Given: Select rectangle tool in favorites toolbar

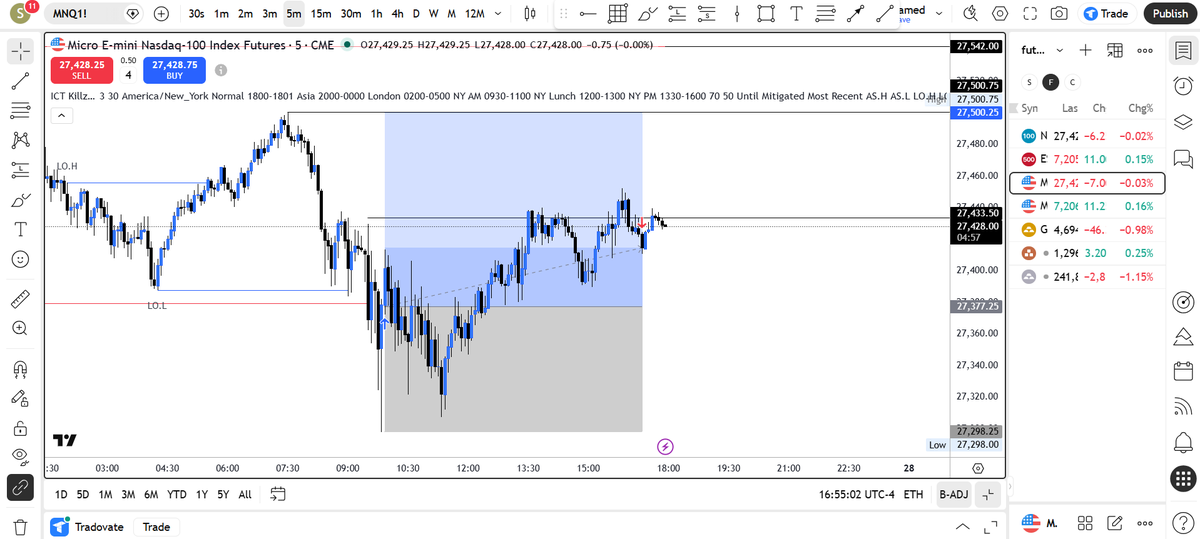Looking at the screenshot, I should [766, 14].
